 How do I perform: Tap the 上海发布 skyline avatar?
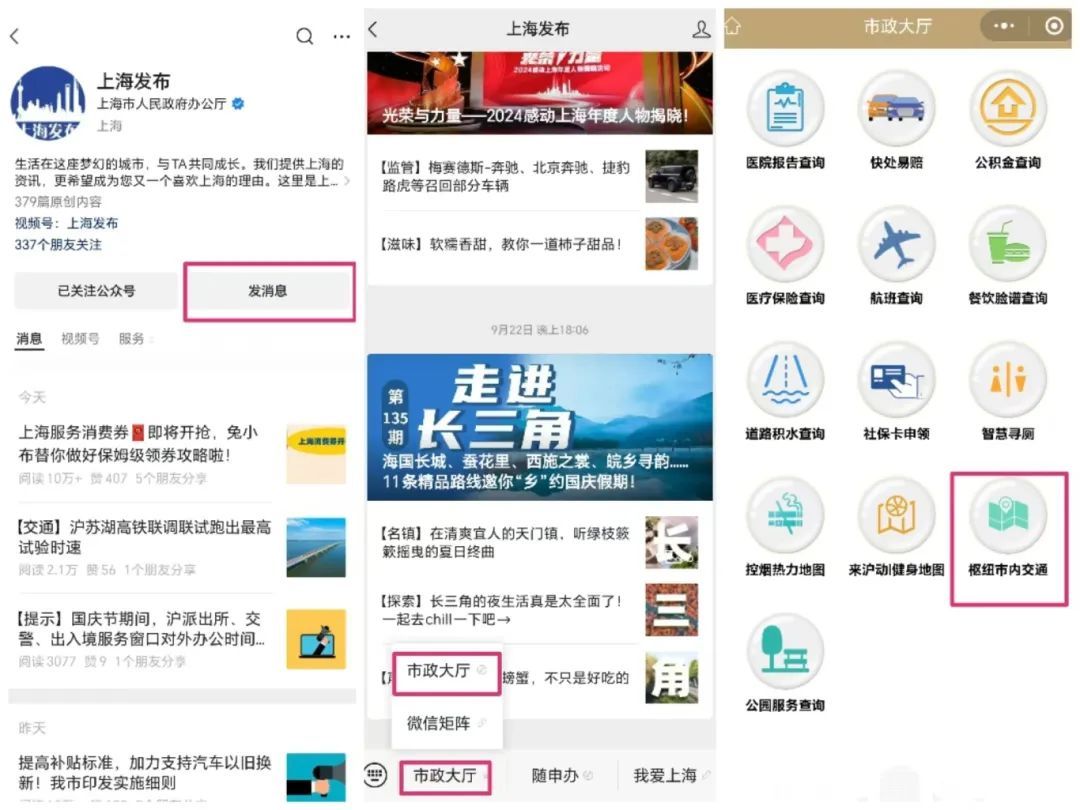(x=48, y=103)
